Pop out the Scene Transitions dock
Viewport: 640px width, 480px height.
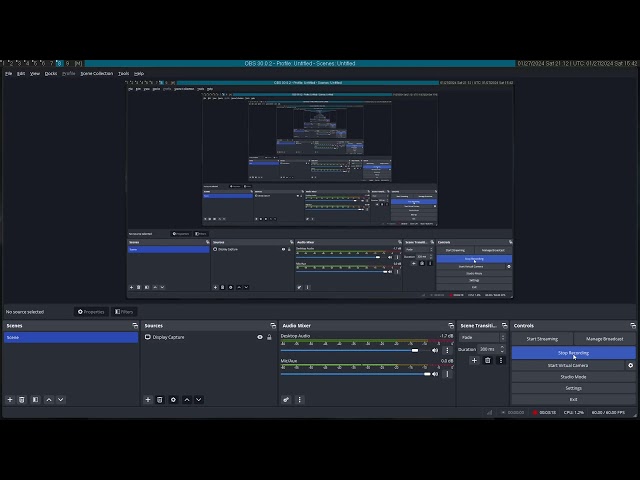point(504,326)
